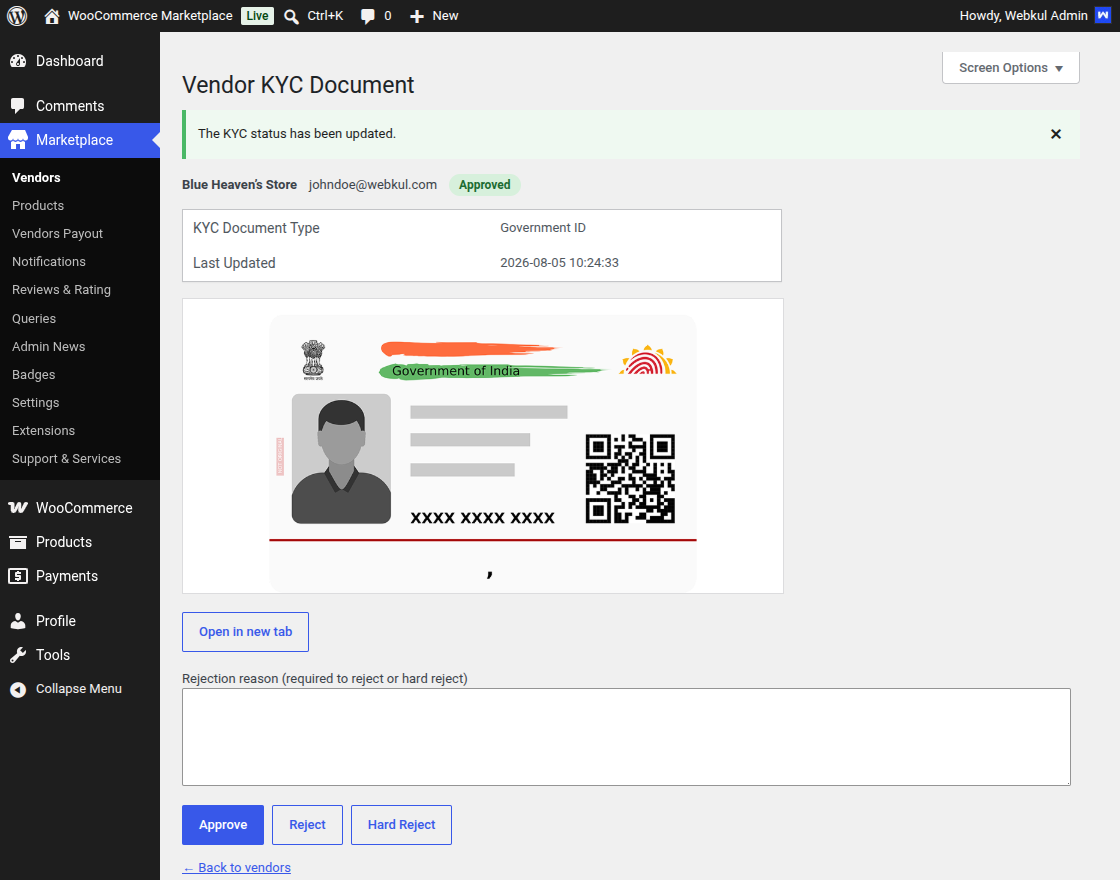Open Reviews & Rating
Screen dimensions: 1120x880
(61, 290)
